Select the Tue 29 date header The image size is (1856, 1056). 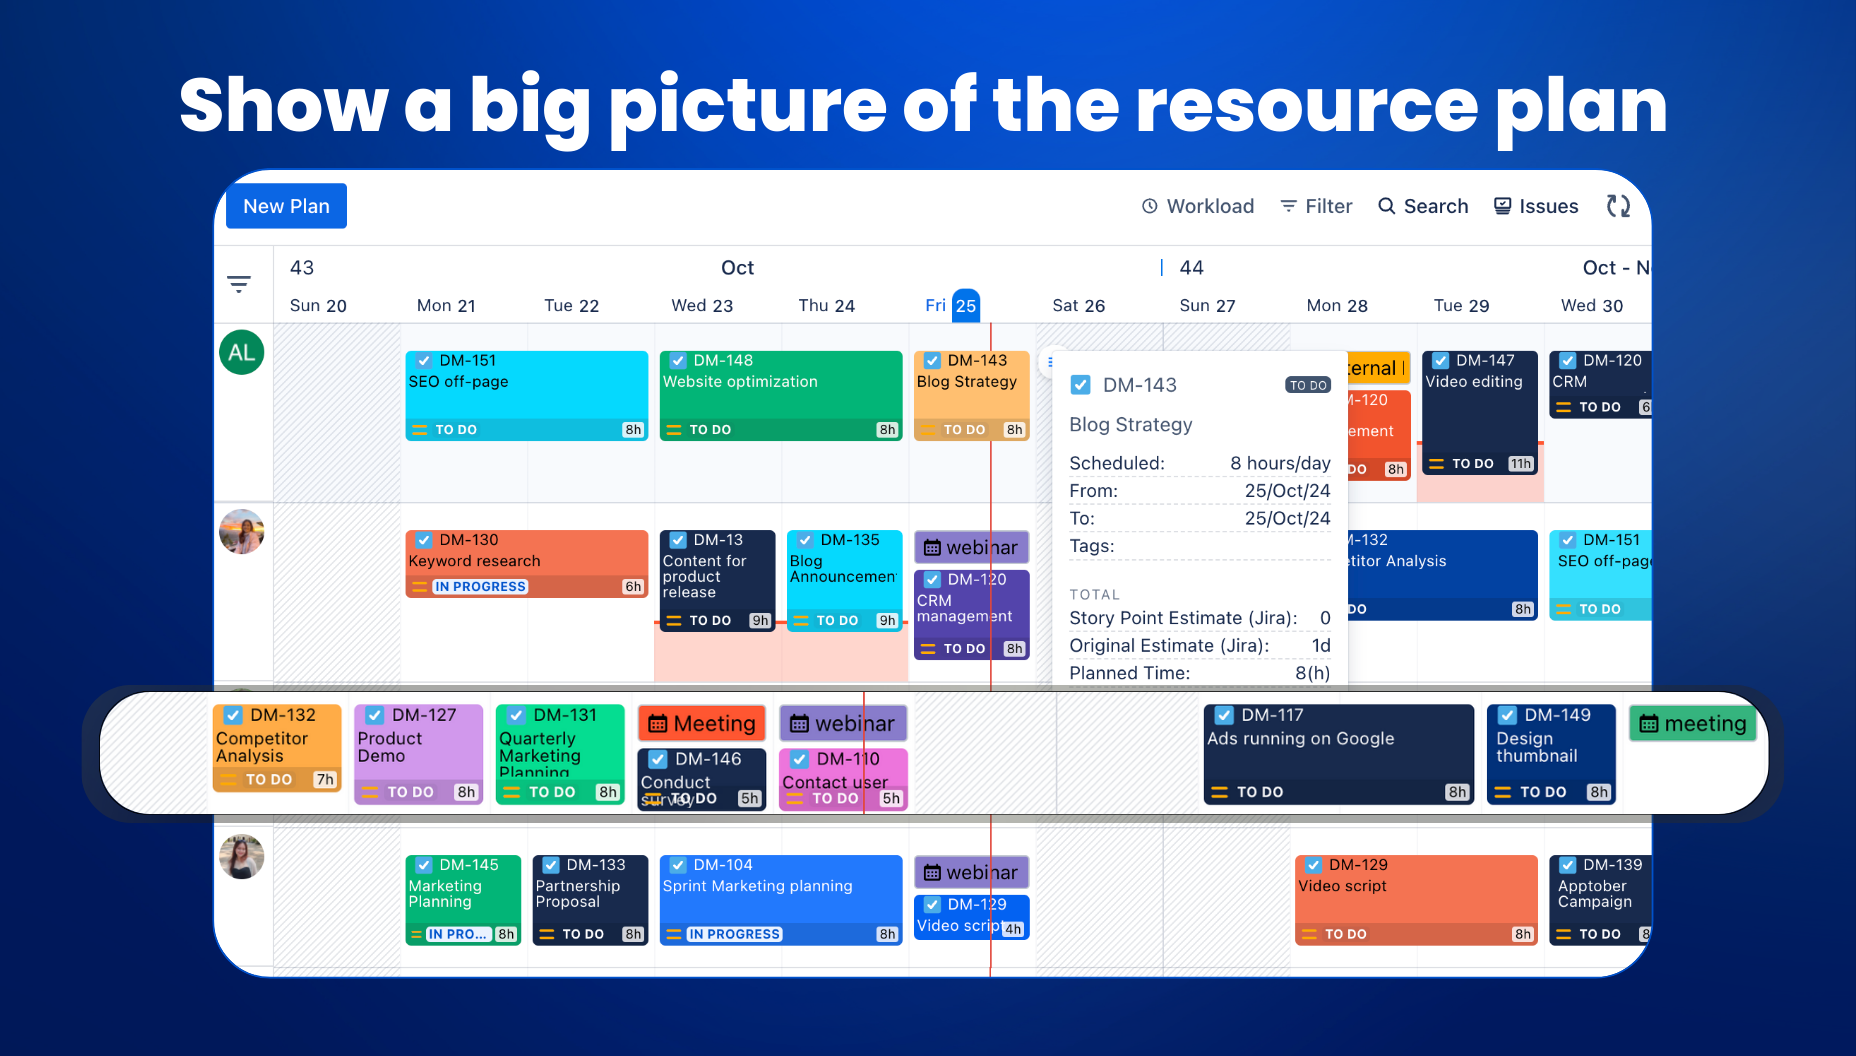(1462, 306)
